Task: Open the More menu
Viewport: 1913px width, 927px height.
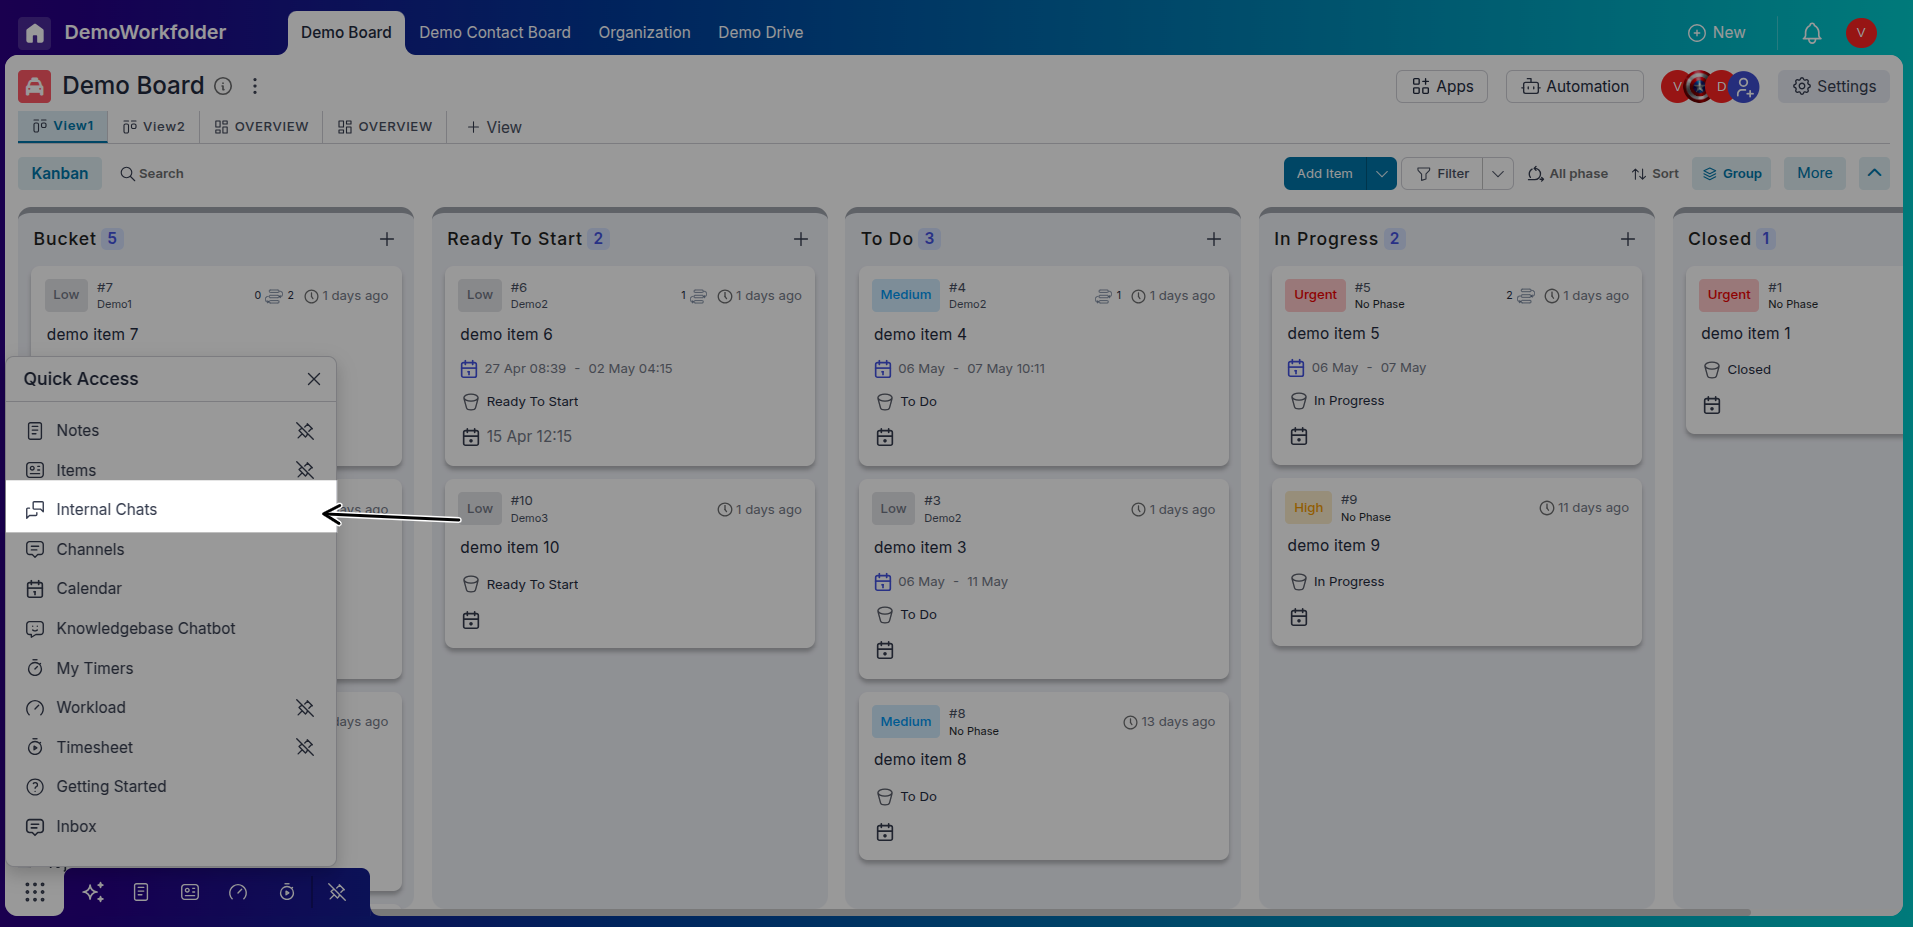Action: (x=1815, y=173)
